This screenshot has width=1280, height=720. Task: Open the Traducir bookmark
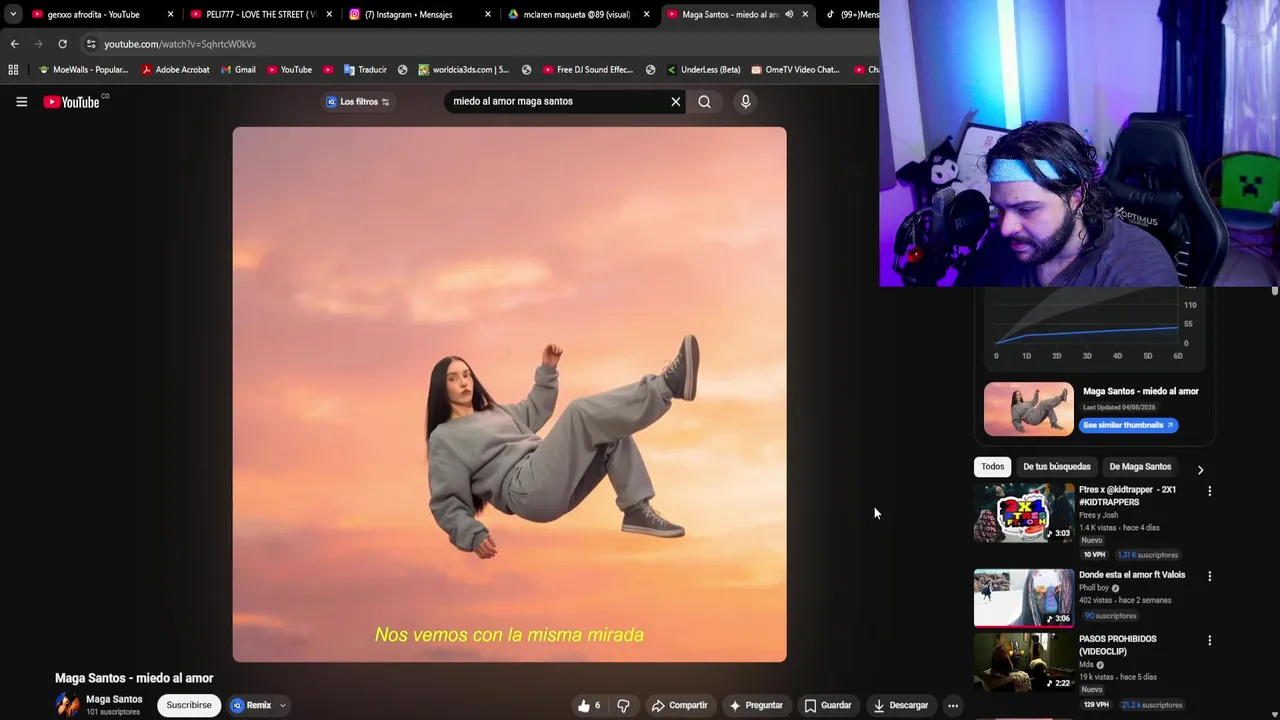[x=365, y=70]
